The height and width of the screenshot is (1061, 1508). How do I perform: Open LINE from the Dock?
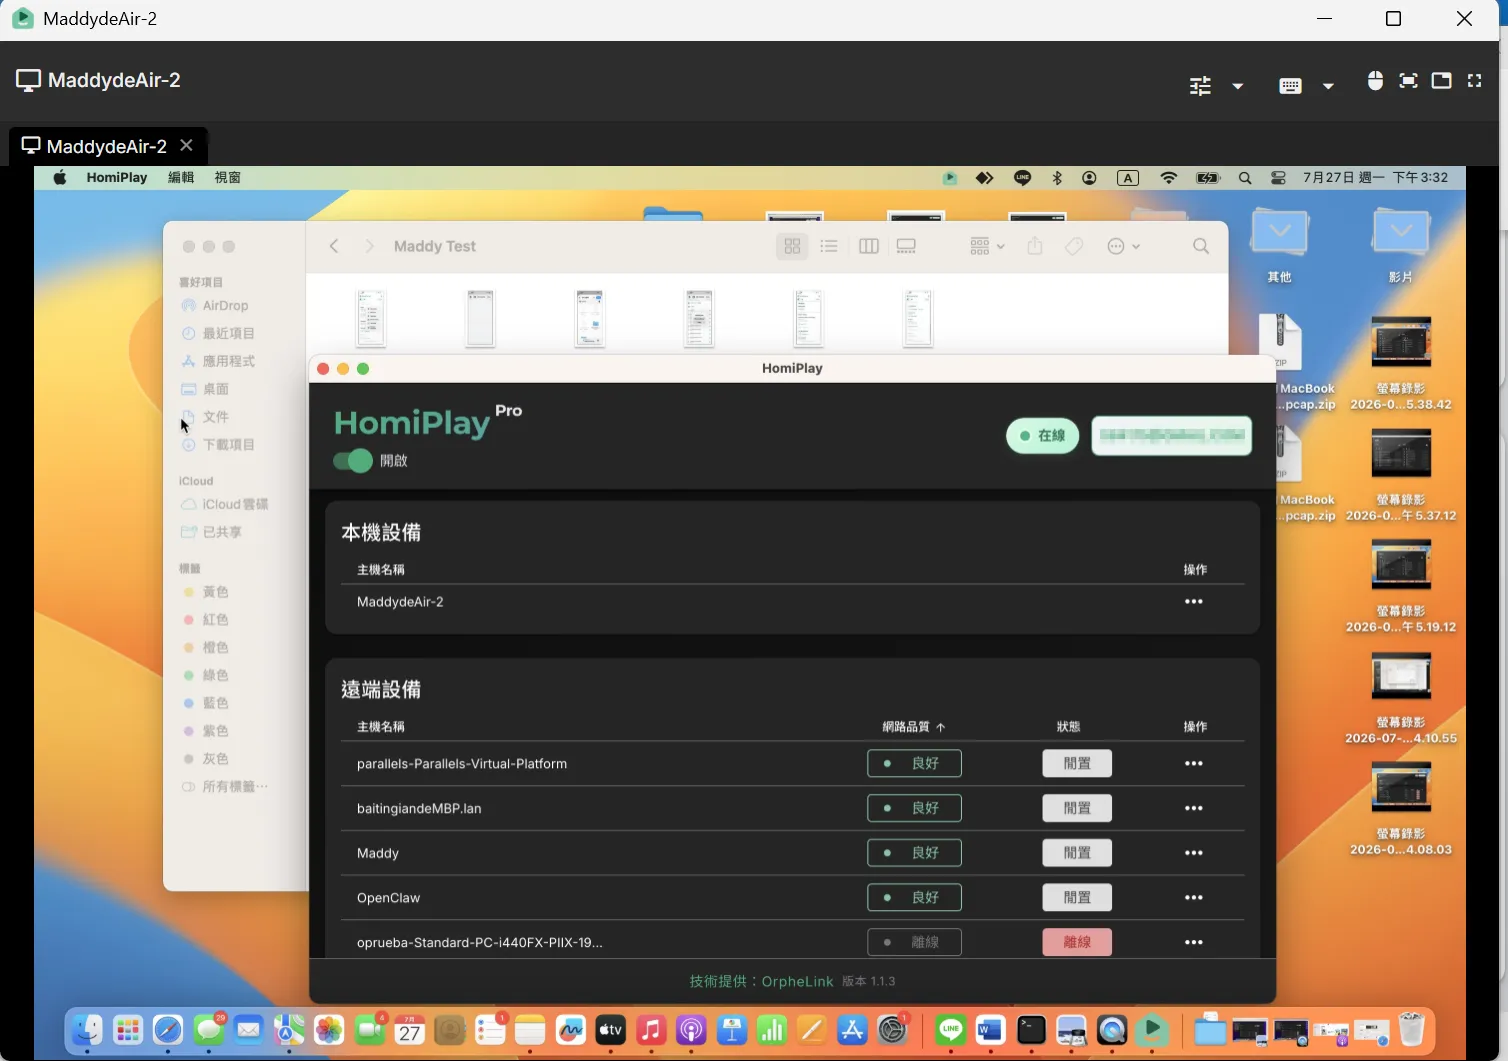click(950, 1030)
